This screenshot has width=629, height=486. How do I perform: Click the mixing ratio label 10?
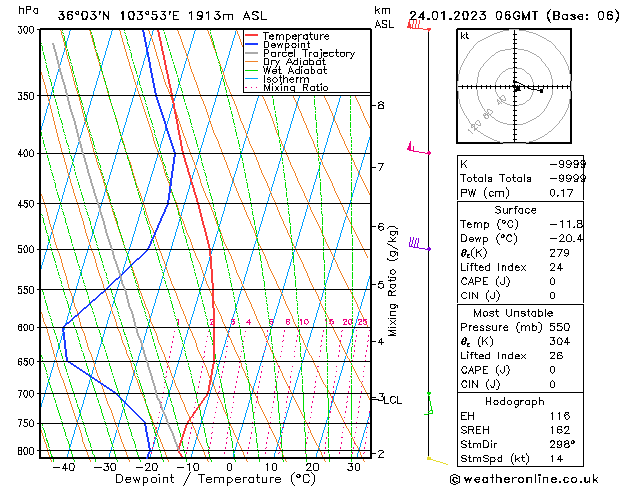(x=304, y=322)
